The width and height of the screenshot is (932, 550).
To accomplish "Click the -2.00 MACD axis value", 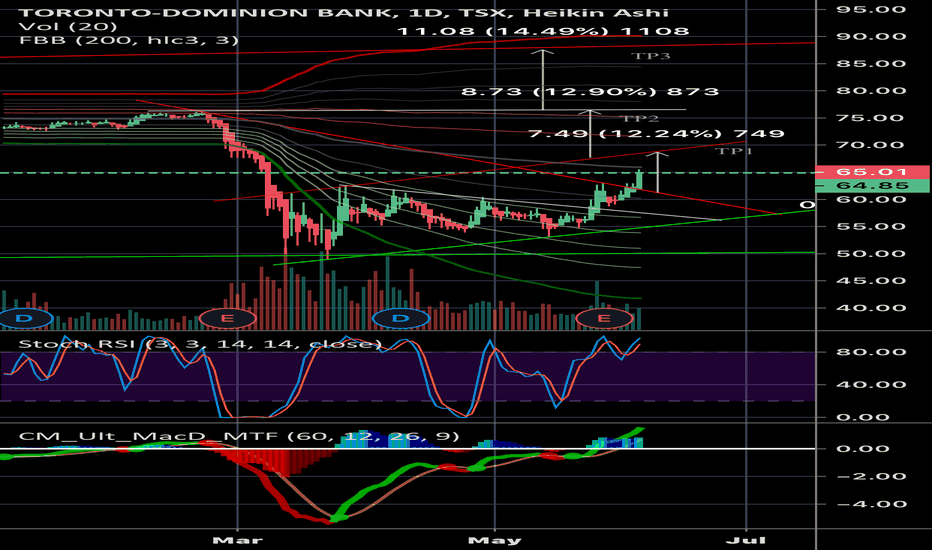I will point(871,476).
